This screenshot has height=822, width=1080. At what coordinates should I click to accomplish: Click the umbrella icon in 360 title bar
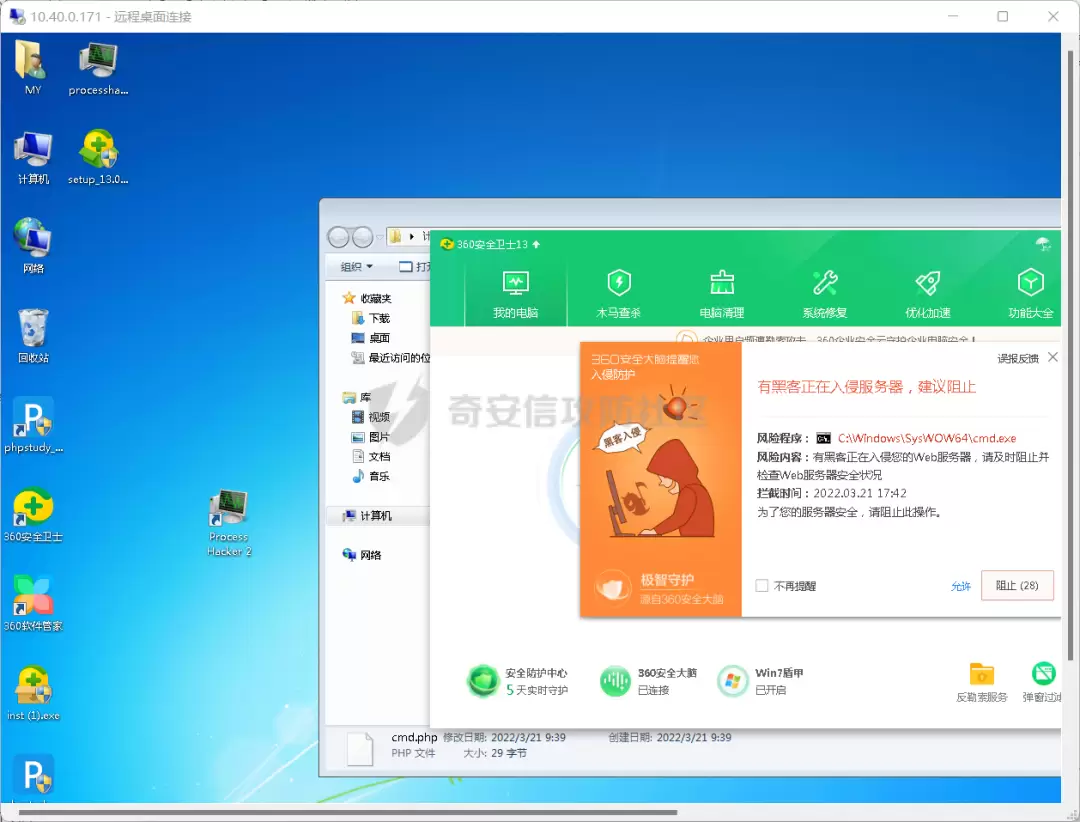[1043, 244]
